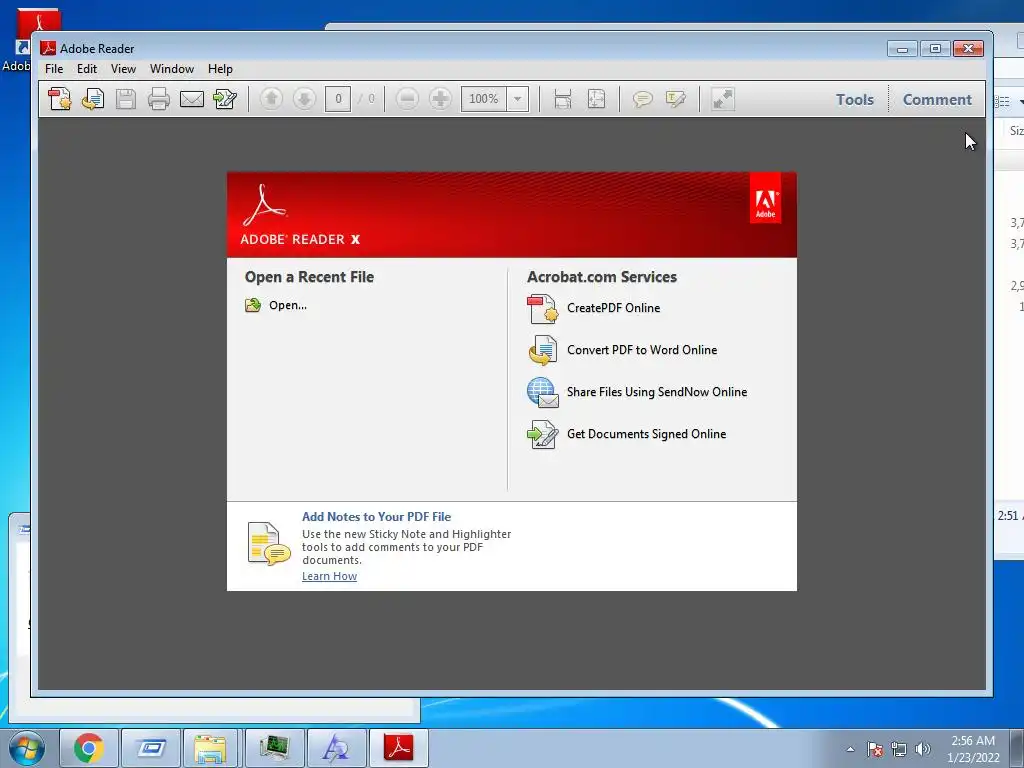Click the blue window-switcher taskbar icon
The height and width of the screenshot is (768, 1024).
pyautogui.click(x=151, y=748)
